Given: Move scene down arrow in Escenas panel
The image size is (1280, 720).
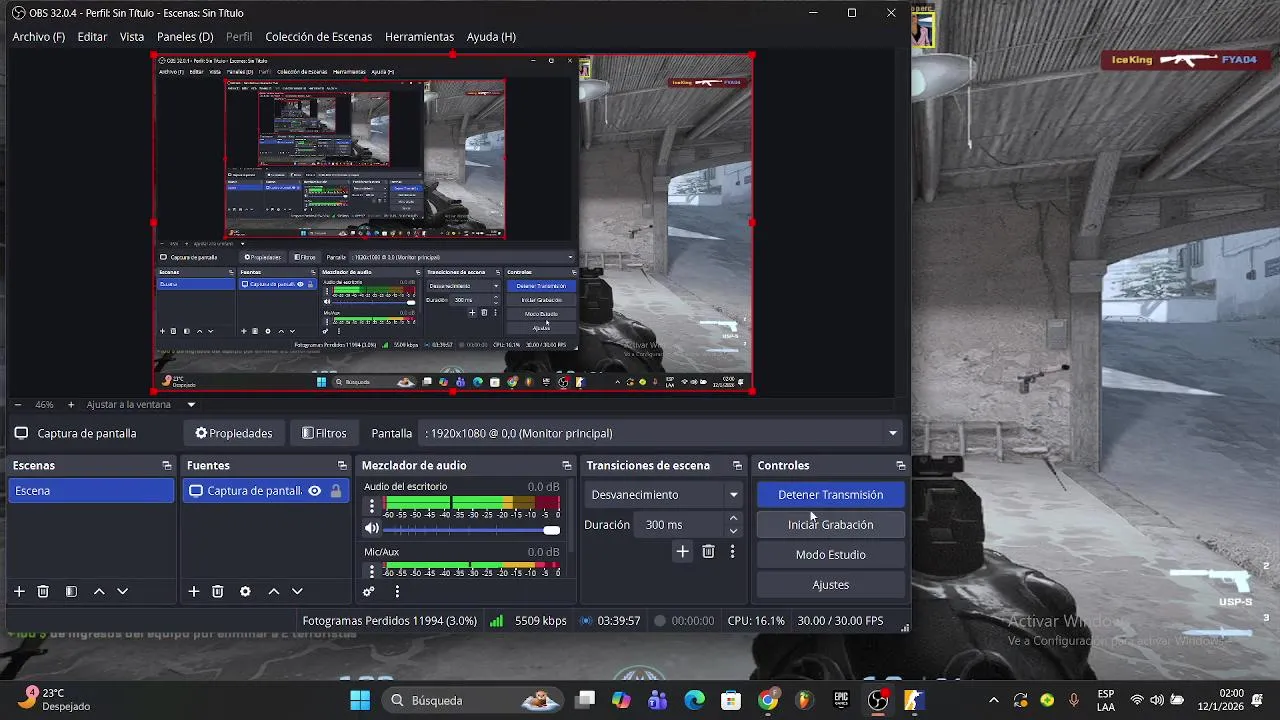Looking at the screenshot, I should pyautogui.click(x=123, y=592).
